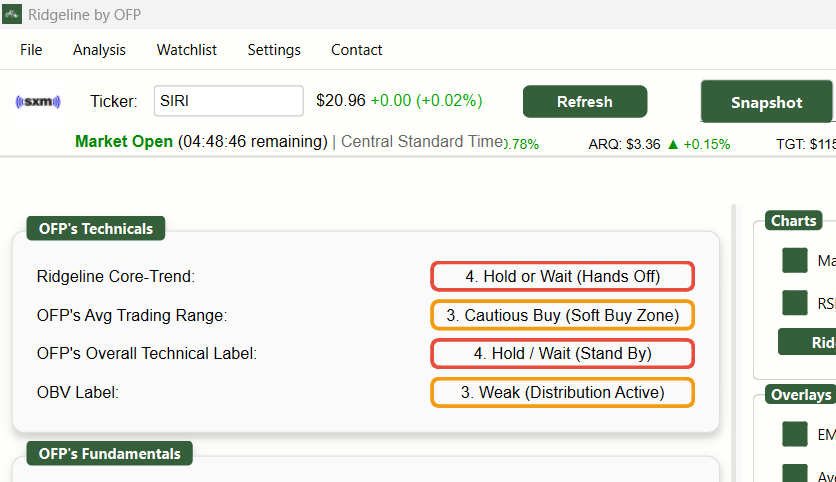This screenshot has height=482, width=836.
Task: Click the vertical scrollbar beside Technicals panel
Action: (734, 343)
